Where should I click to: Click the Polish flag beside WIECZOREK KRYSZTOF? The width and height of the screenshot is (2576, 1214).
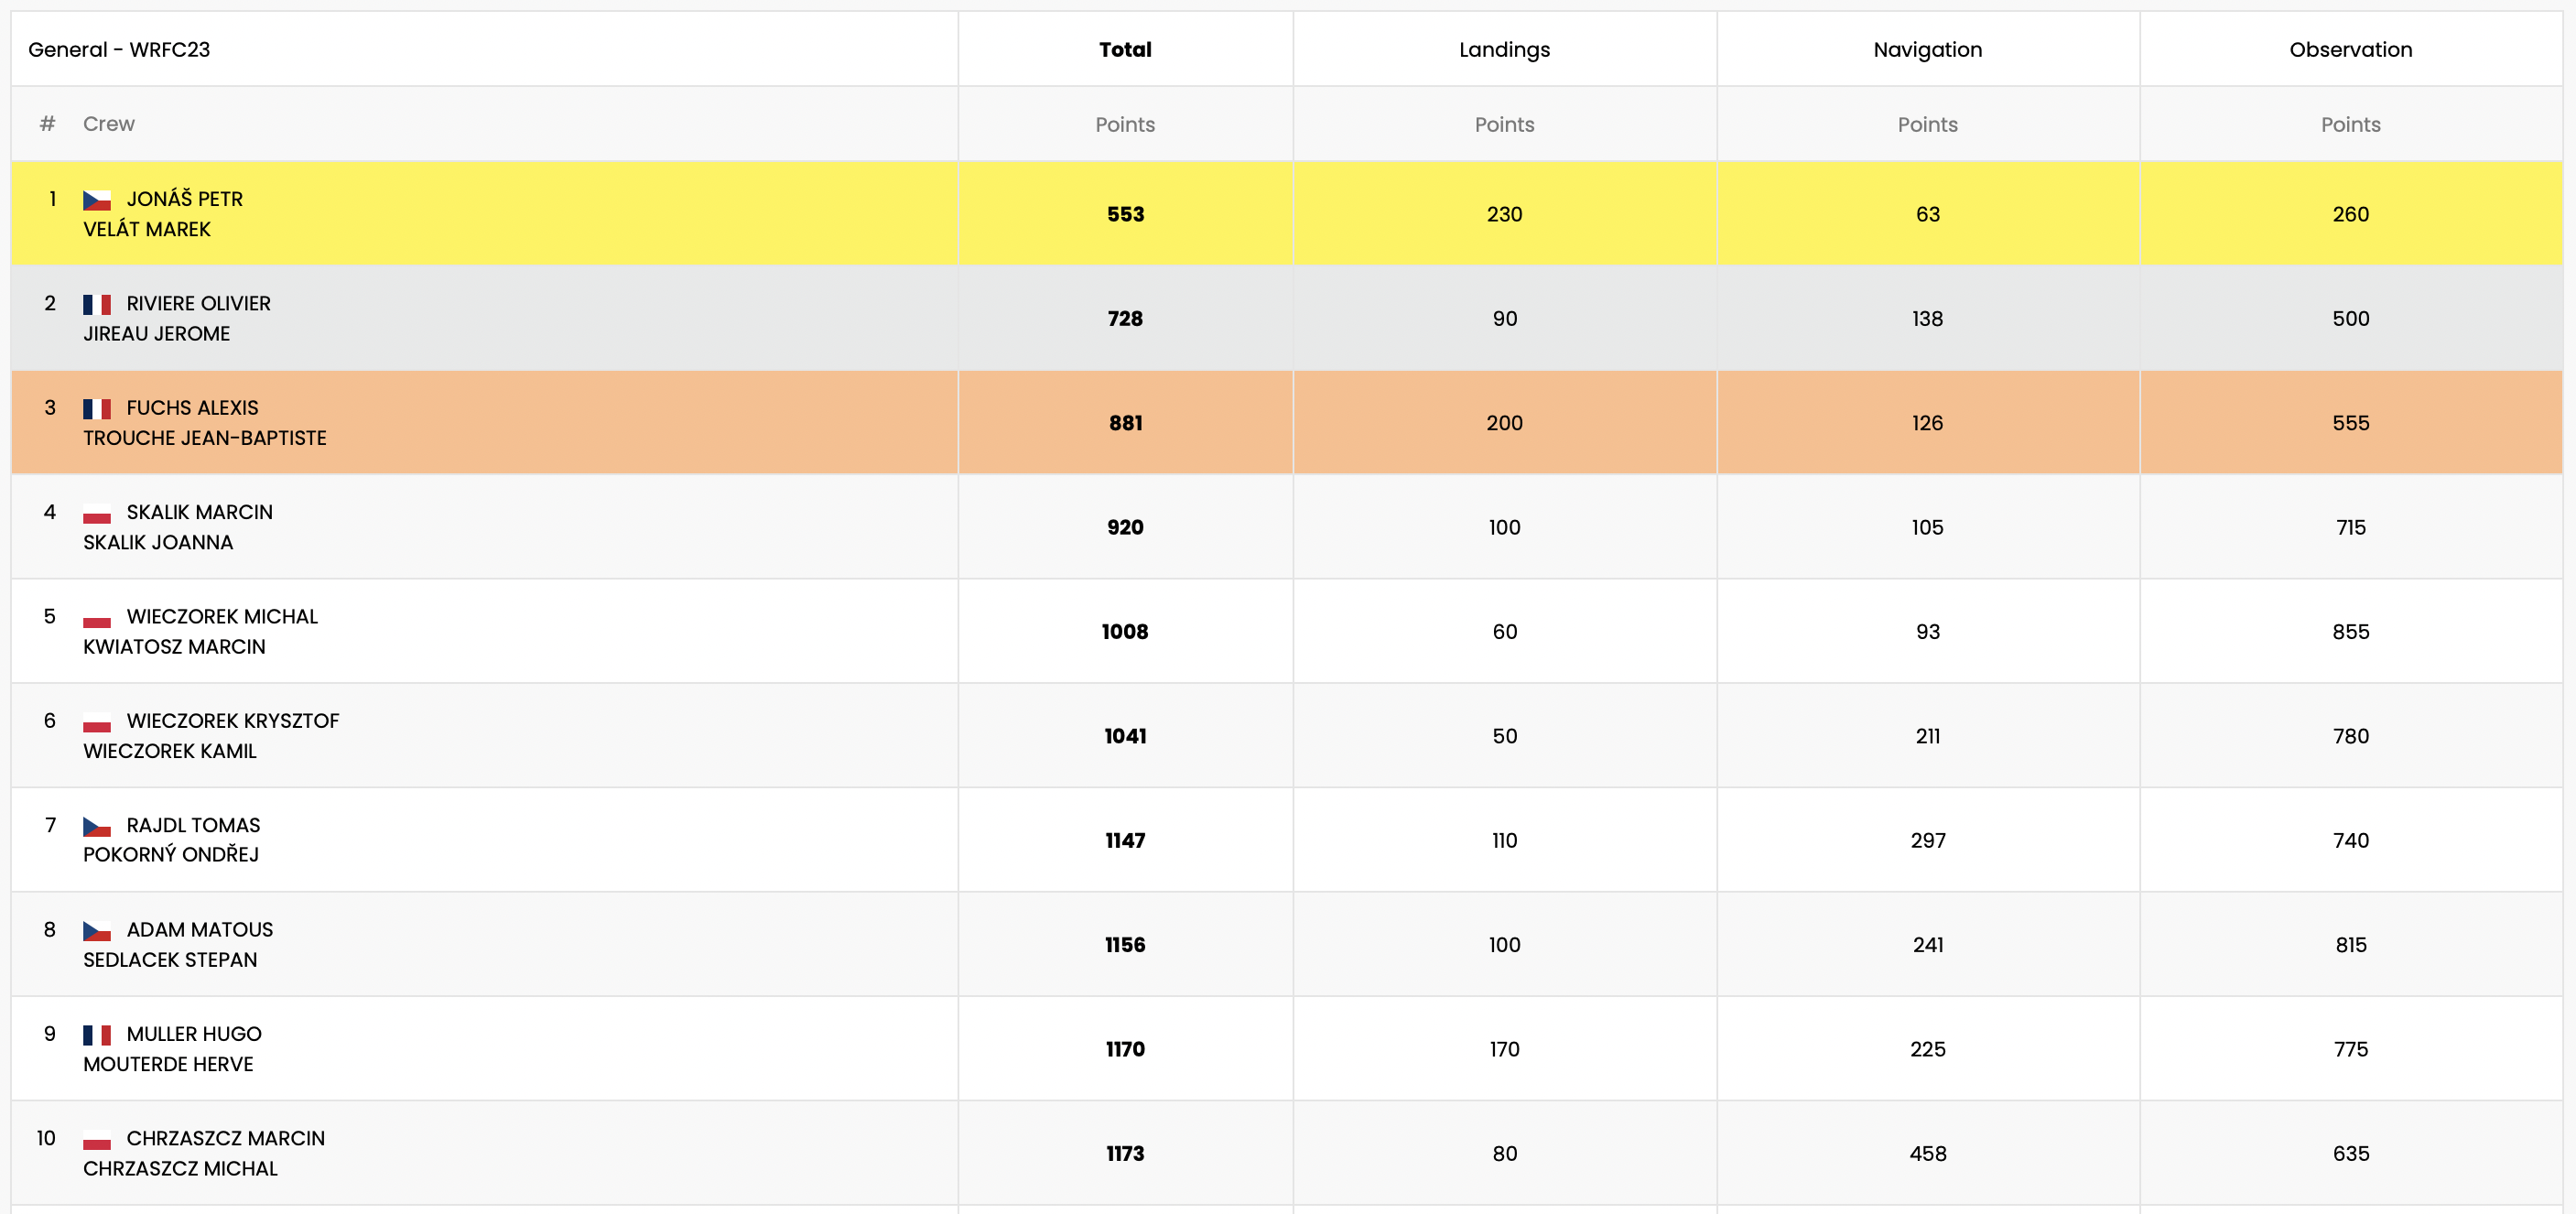coord(97,721)
